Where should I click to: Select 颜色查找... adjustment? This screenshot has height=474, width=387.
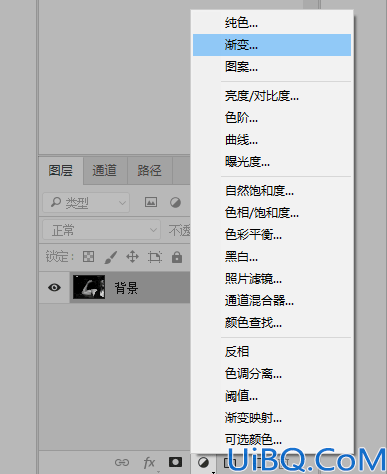272,323
